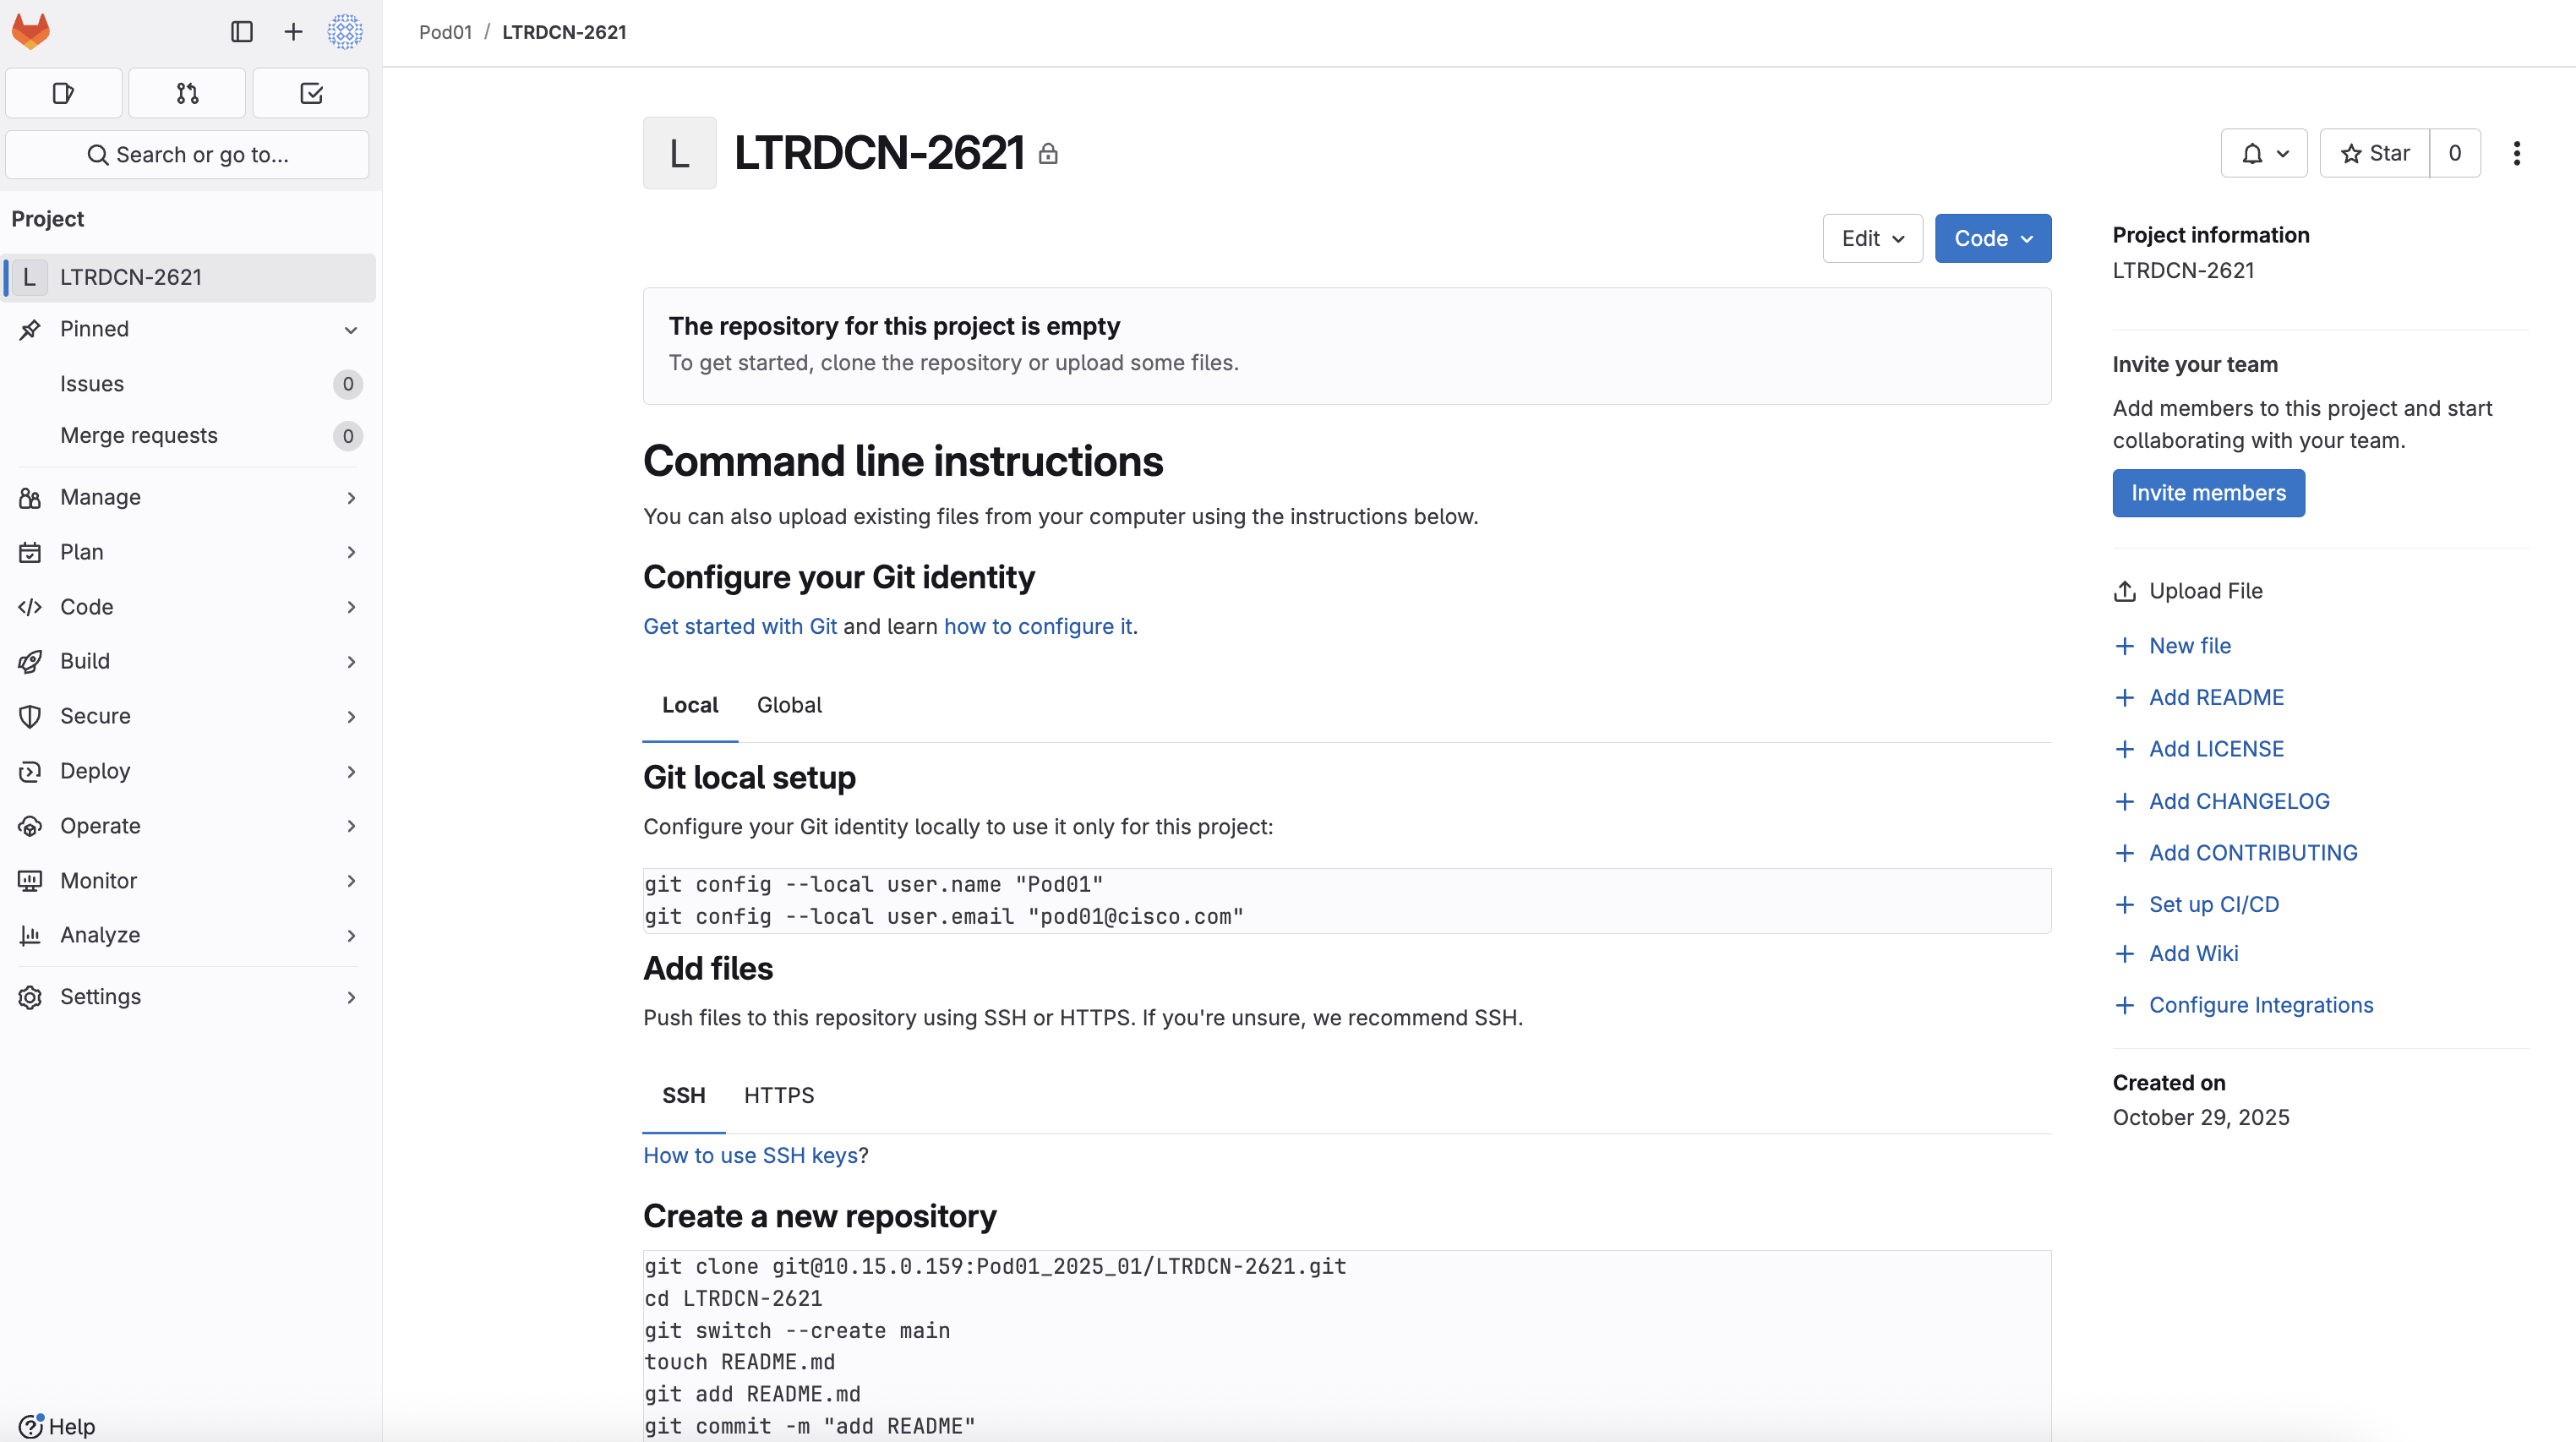Open assigned issues shortcut icon
Screen dimensions: 2576x1442
point(63,94)
